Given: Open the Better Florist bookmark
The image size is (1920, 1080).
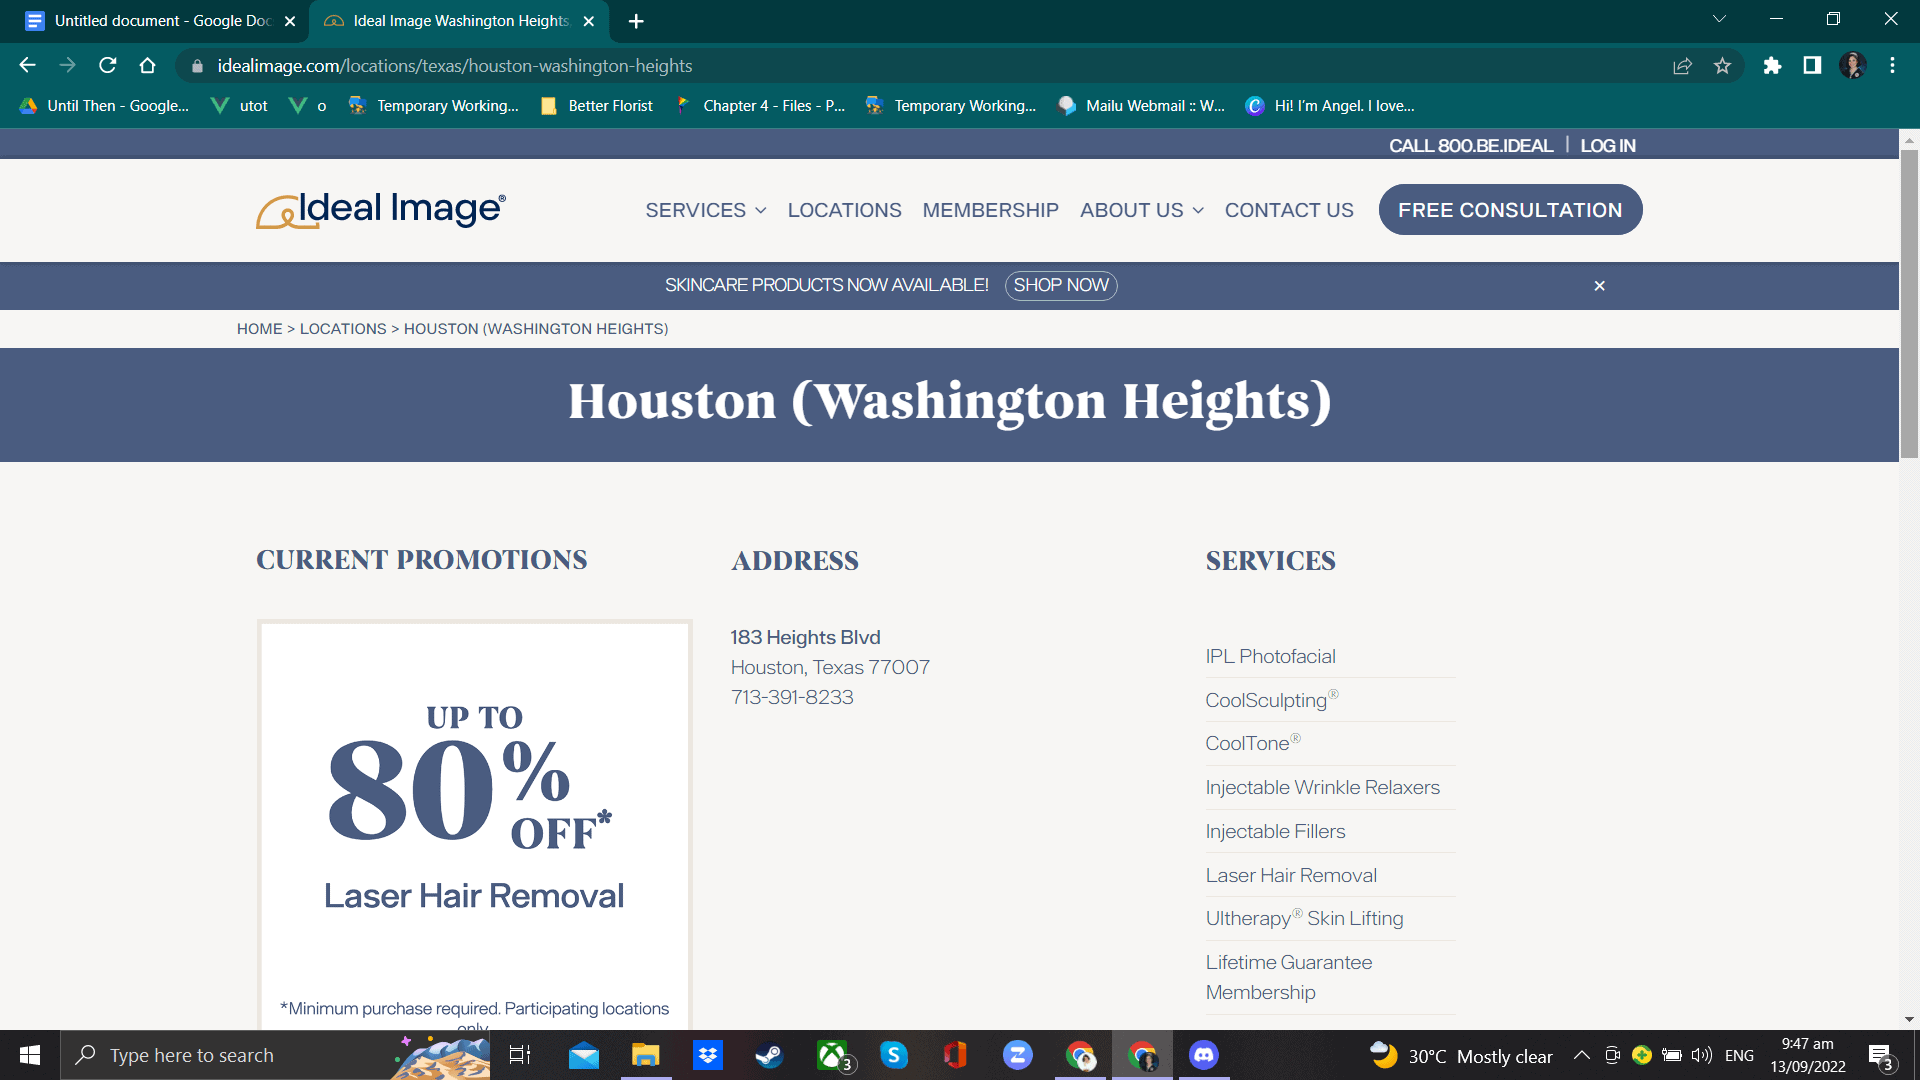Looking at the screenshot, I should 597,106.
